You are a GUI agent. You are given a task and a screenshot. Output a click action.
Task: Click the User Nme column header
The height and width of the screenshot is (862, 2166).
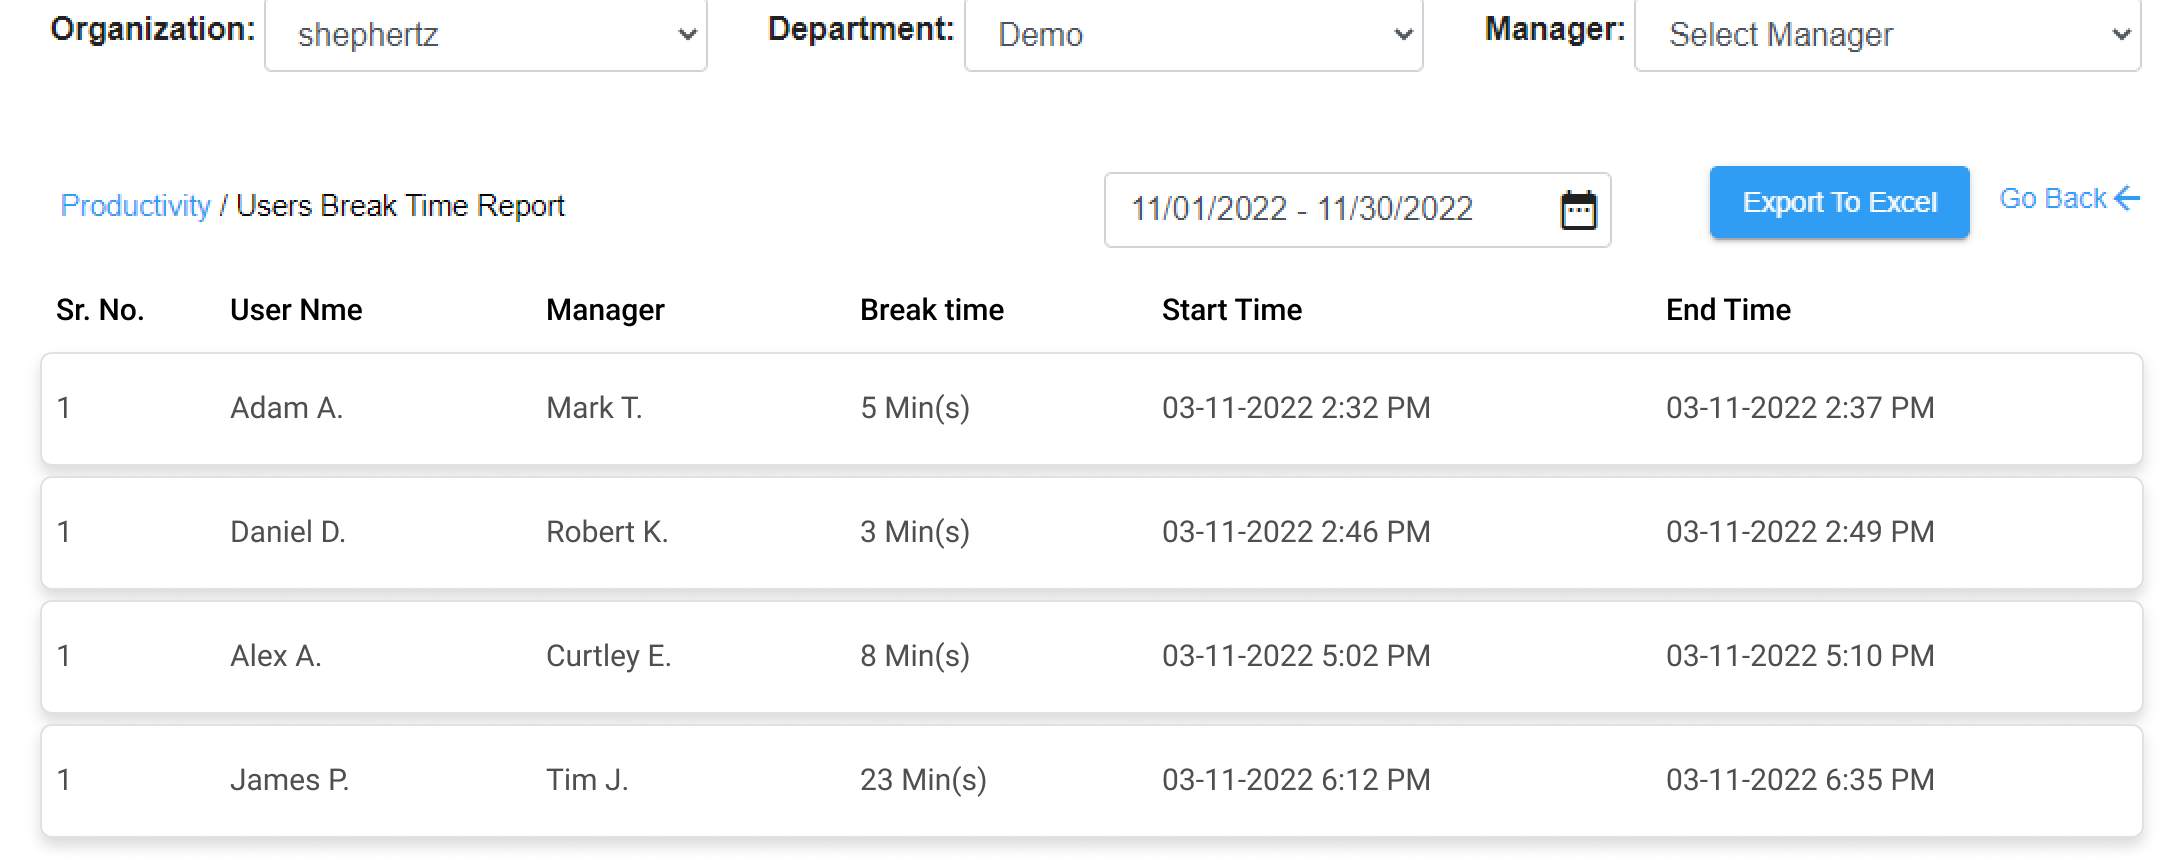click(x=296, y=310)
